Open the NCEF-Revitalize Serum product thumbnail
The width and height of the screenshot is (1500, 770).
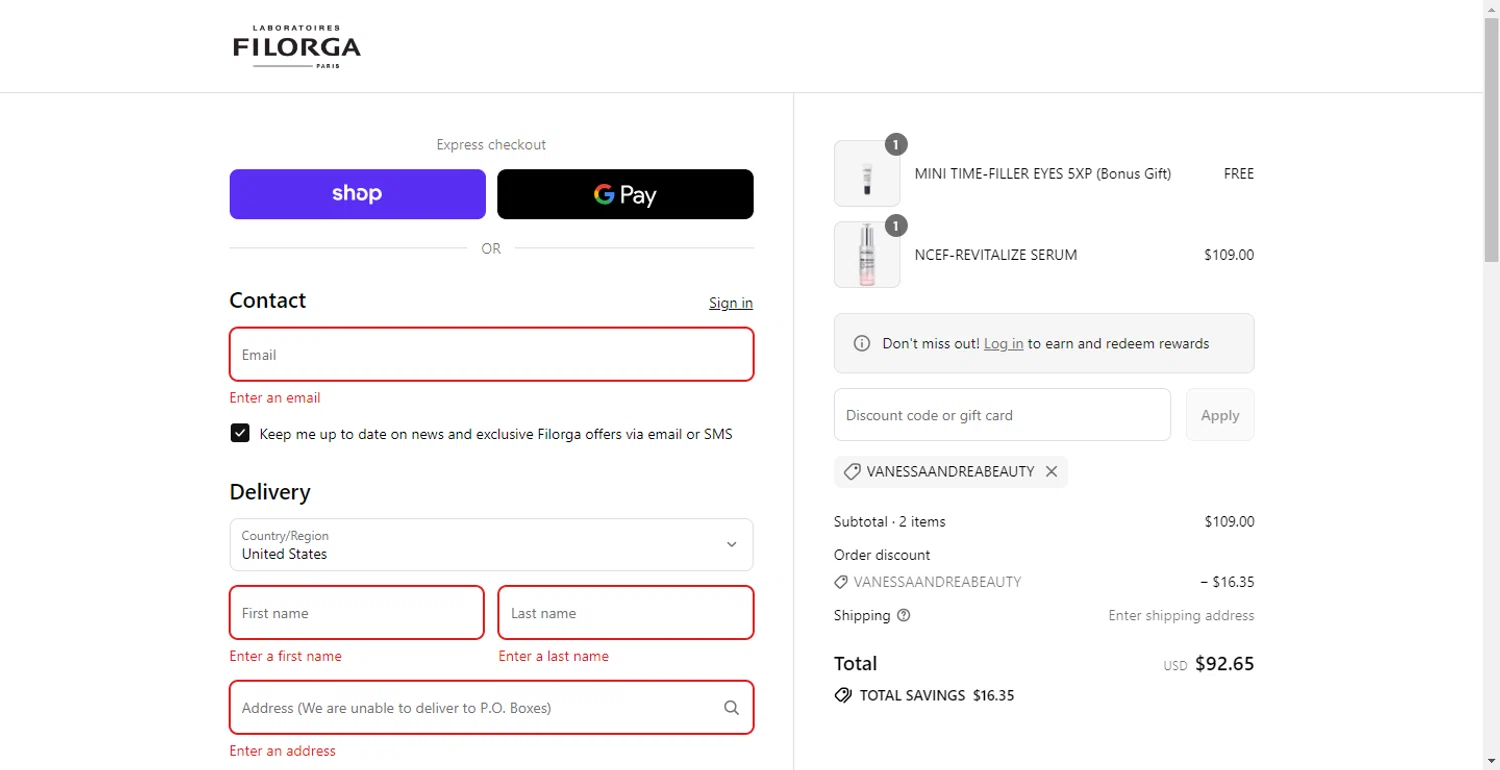coord(867,254)
